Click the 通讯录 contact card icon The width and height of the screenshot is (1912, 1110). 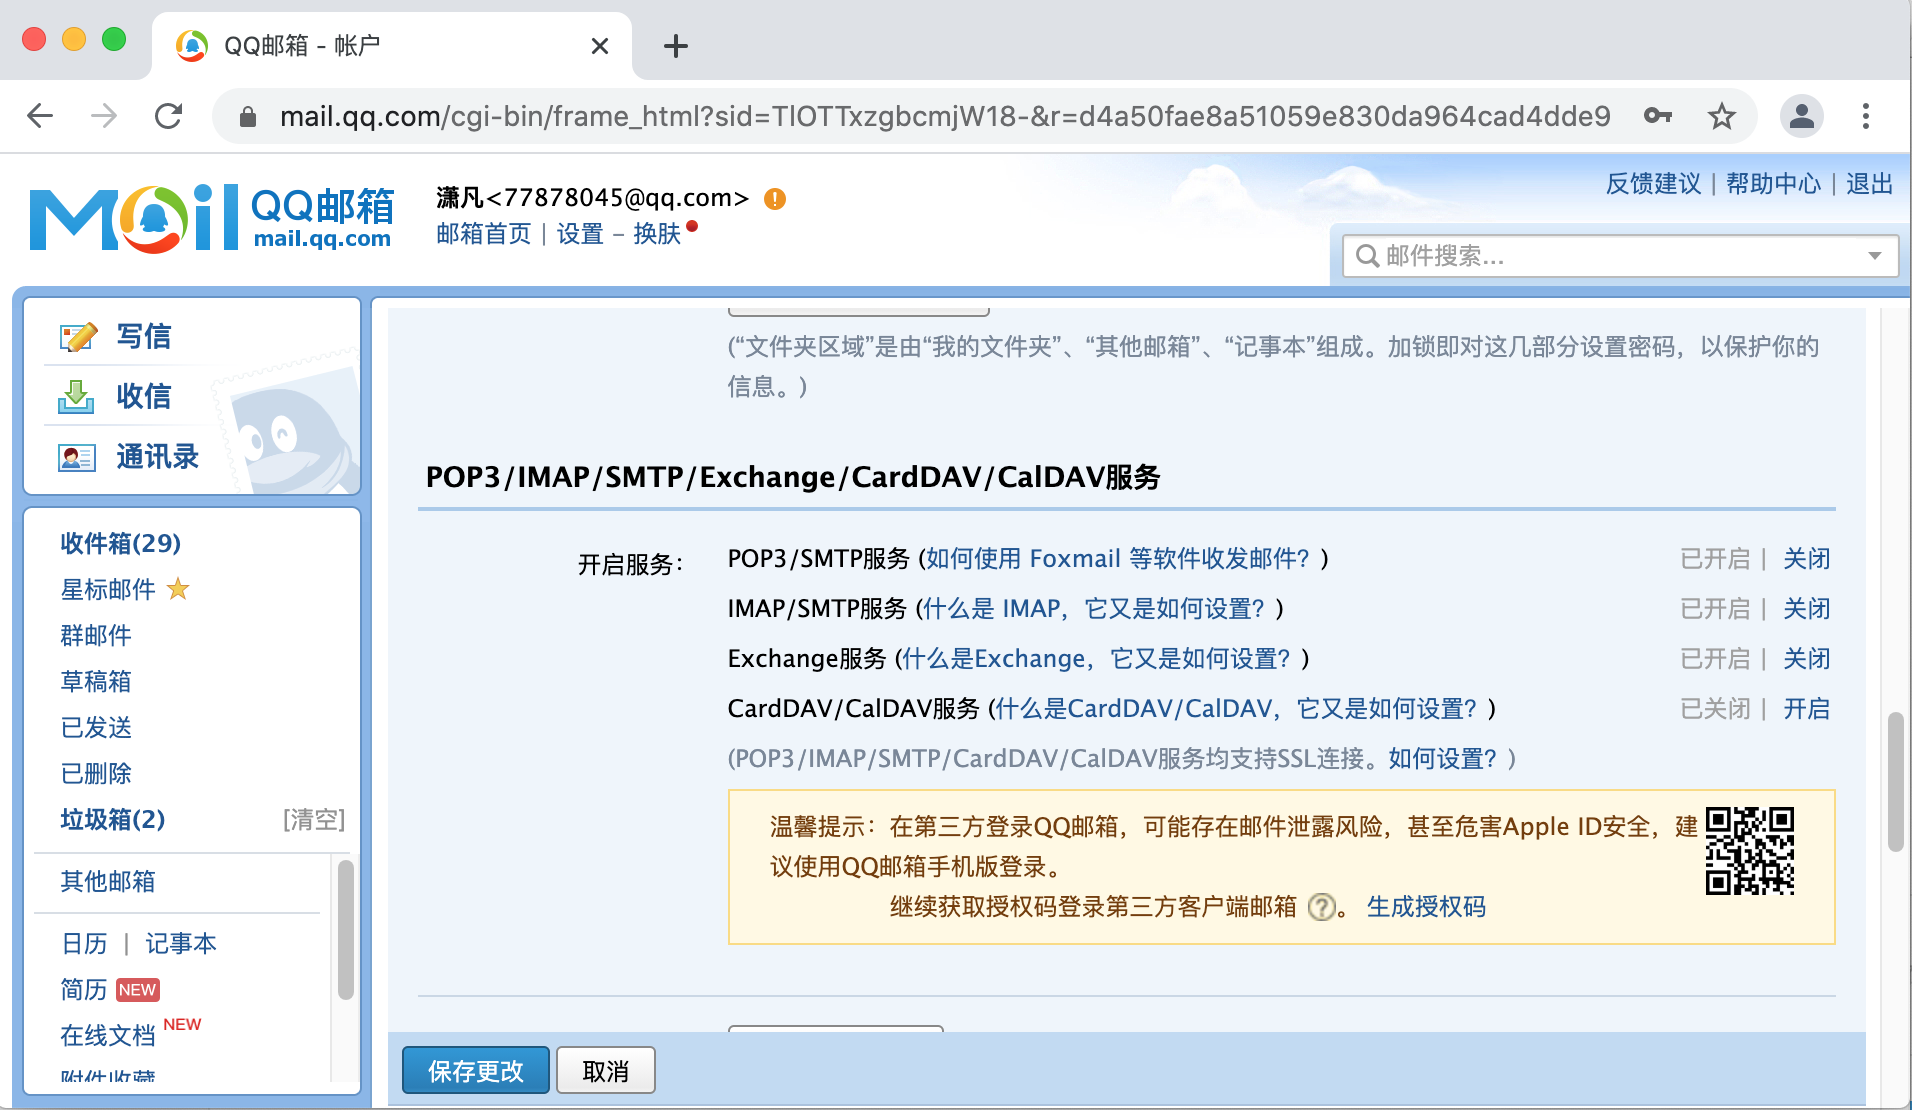(x=77, y=458)
